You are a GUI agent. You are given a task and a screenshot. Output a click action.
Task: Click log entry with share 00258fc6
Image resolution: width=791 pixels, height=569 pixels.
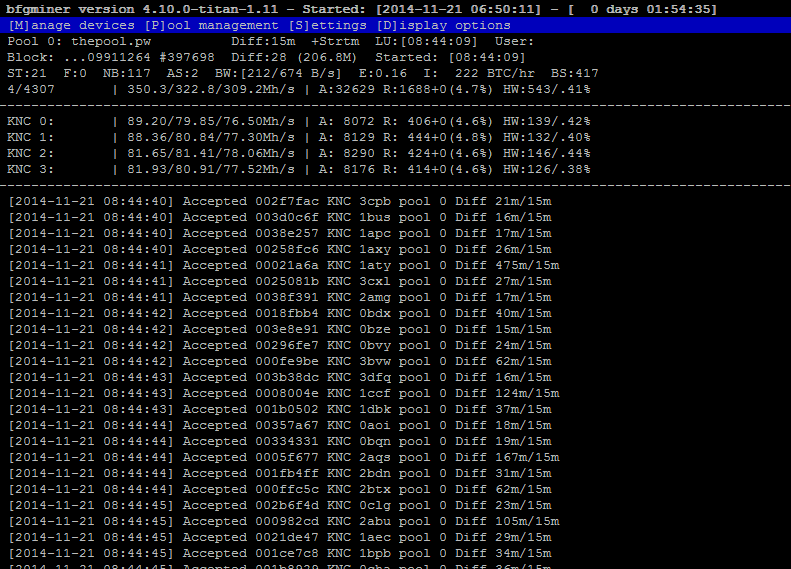(x=280, y=250)
